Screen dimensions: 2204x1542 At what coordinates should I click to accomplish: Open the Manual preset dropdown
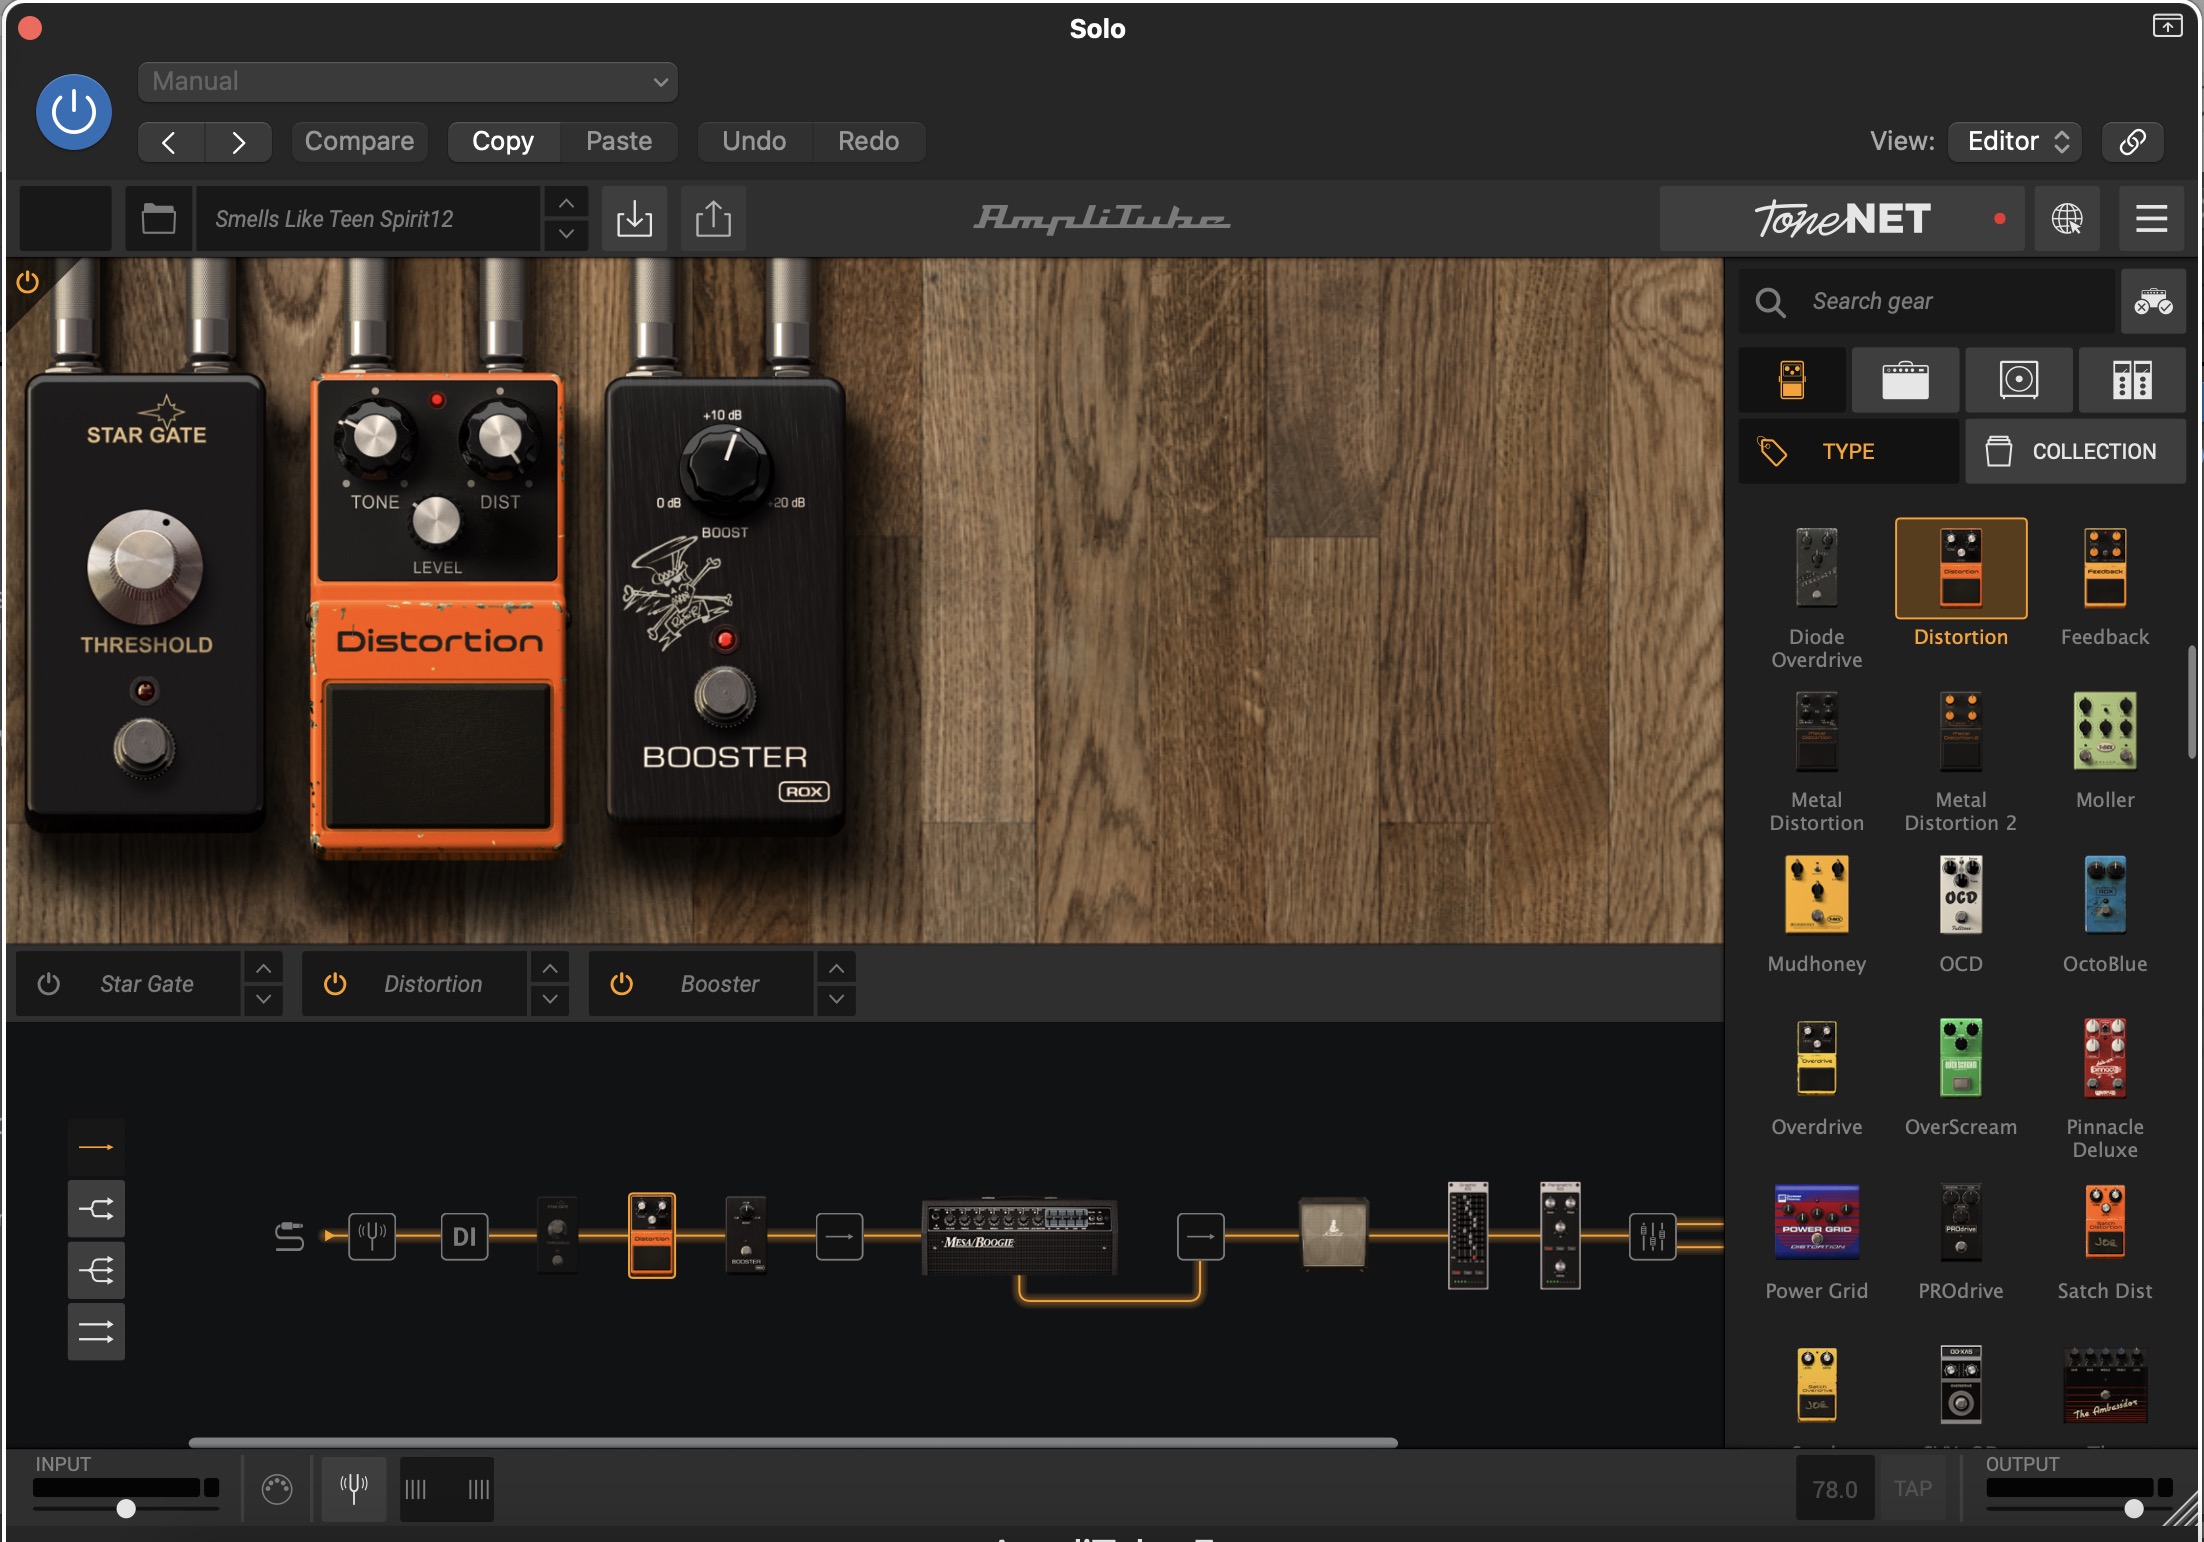[x=408, y=82]
